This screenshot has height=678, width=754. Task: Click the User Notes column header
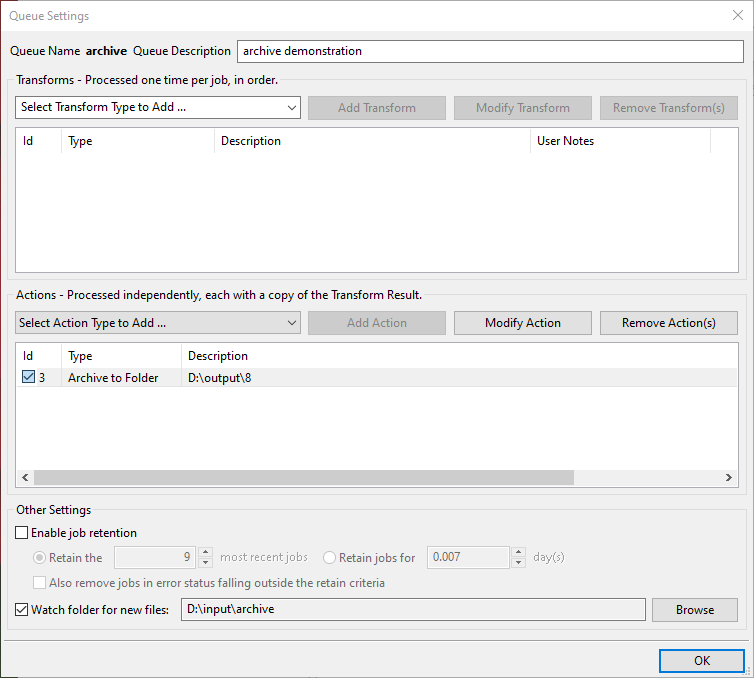(x=619, y=141)
